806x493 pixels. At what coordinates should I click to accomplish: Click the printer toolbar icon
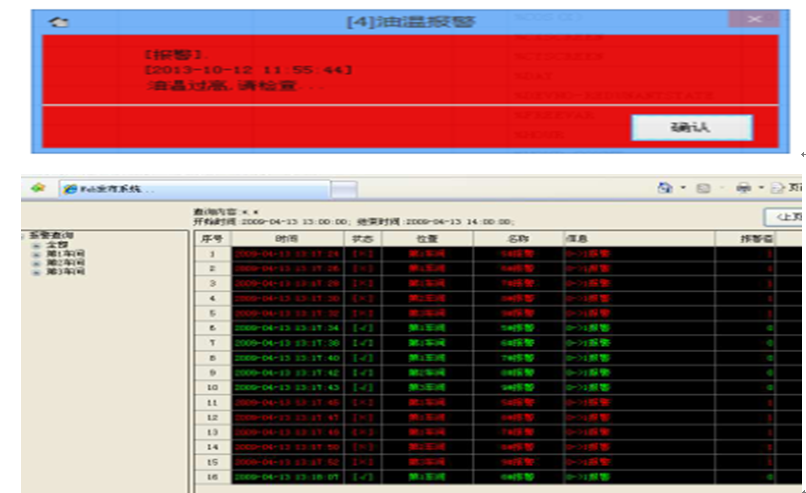pyautogui.click(x=744, y=187)
